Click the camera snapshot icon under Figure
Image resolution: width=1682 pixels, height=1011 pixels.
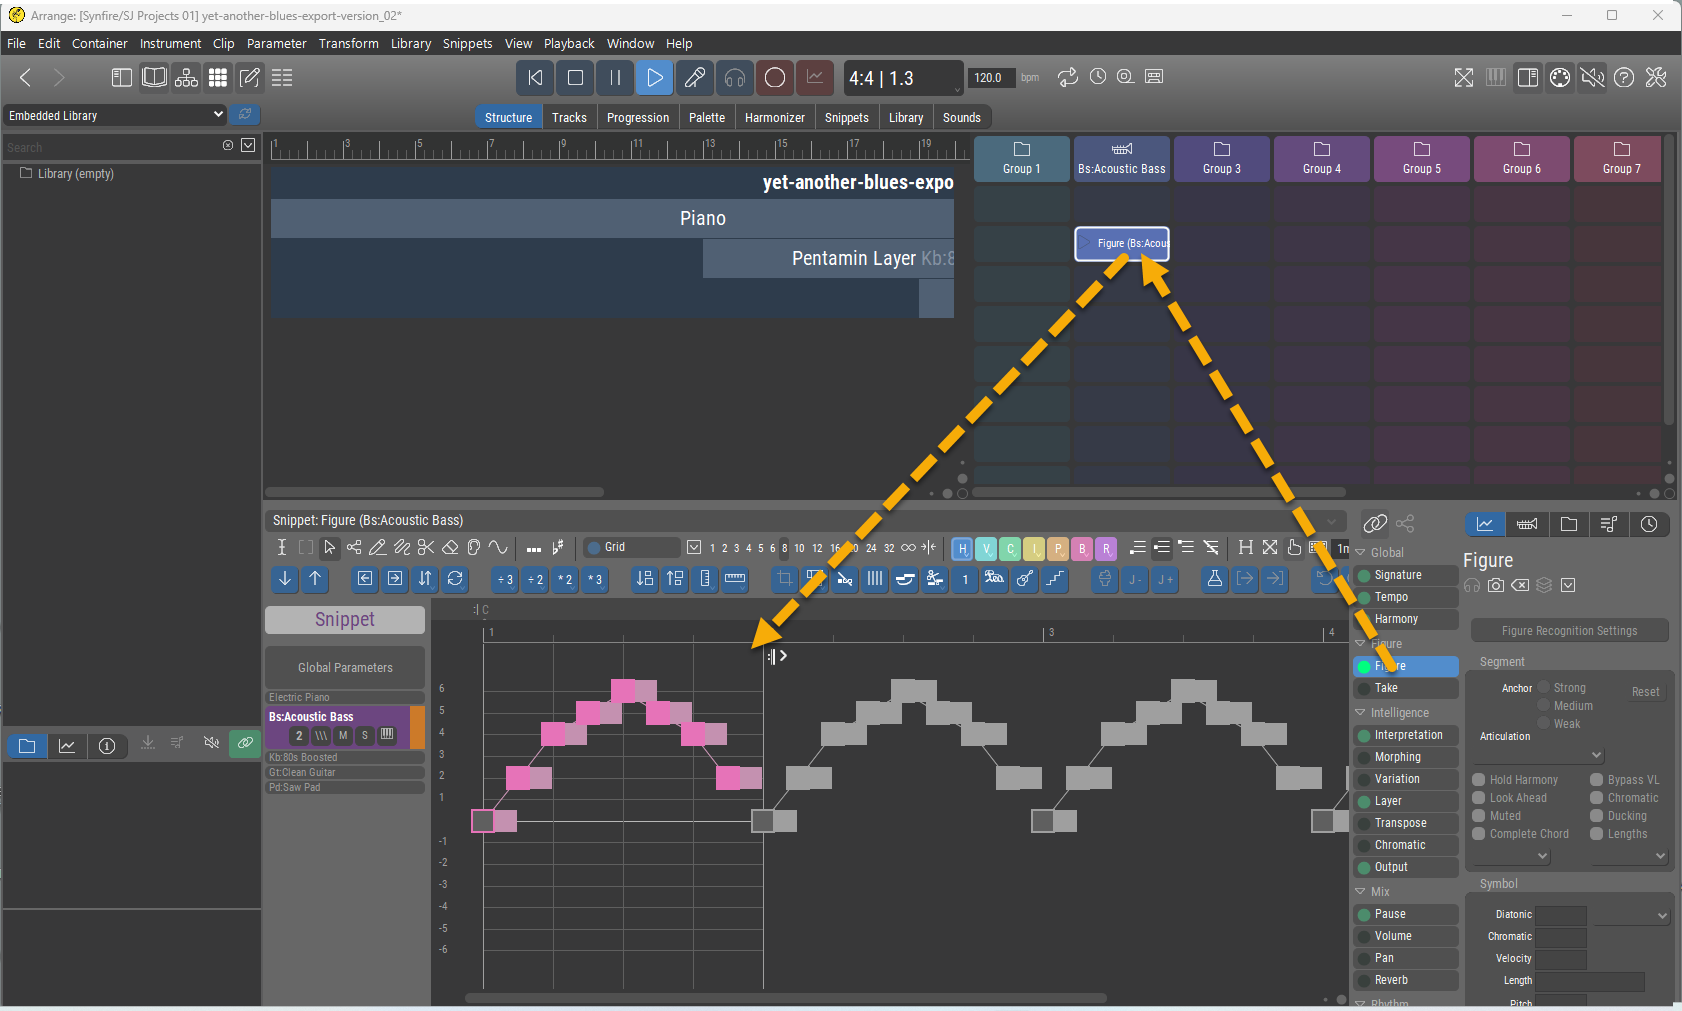tap(1496, 585)
